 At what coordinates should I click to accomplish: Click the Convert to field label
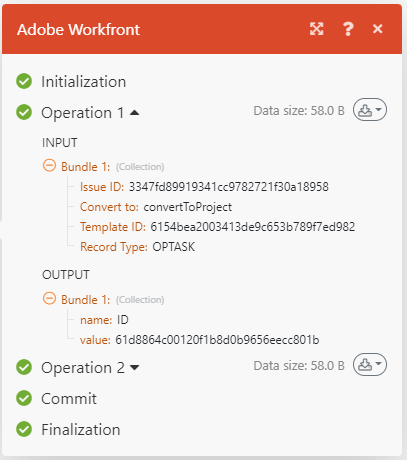[109, 207]
